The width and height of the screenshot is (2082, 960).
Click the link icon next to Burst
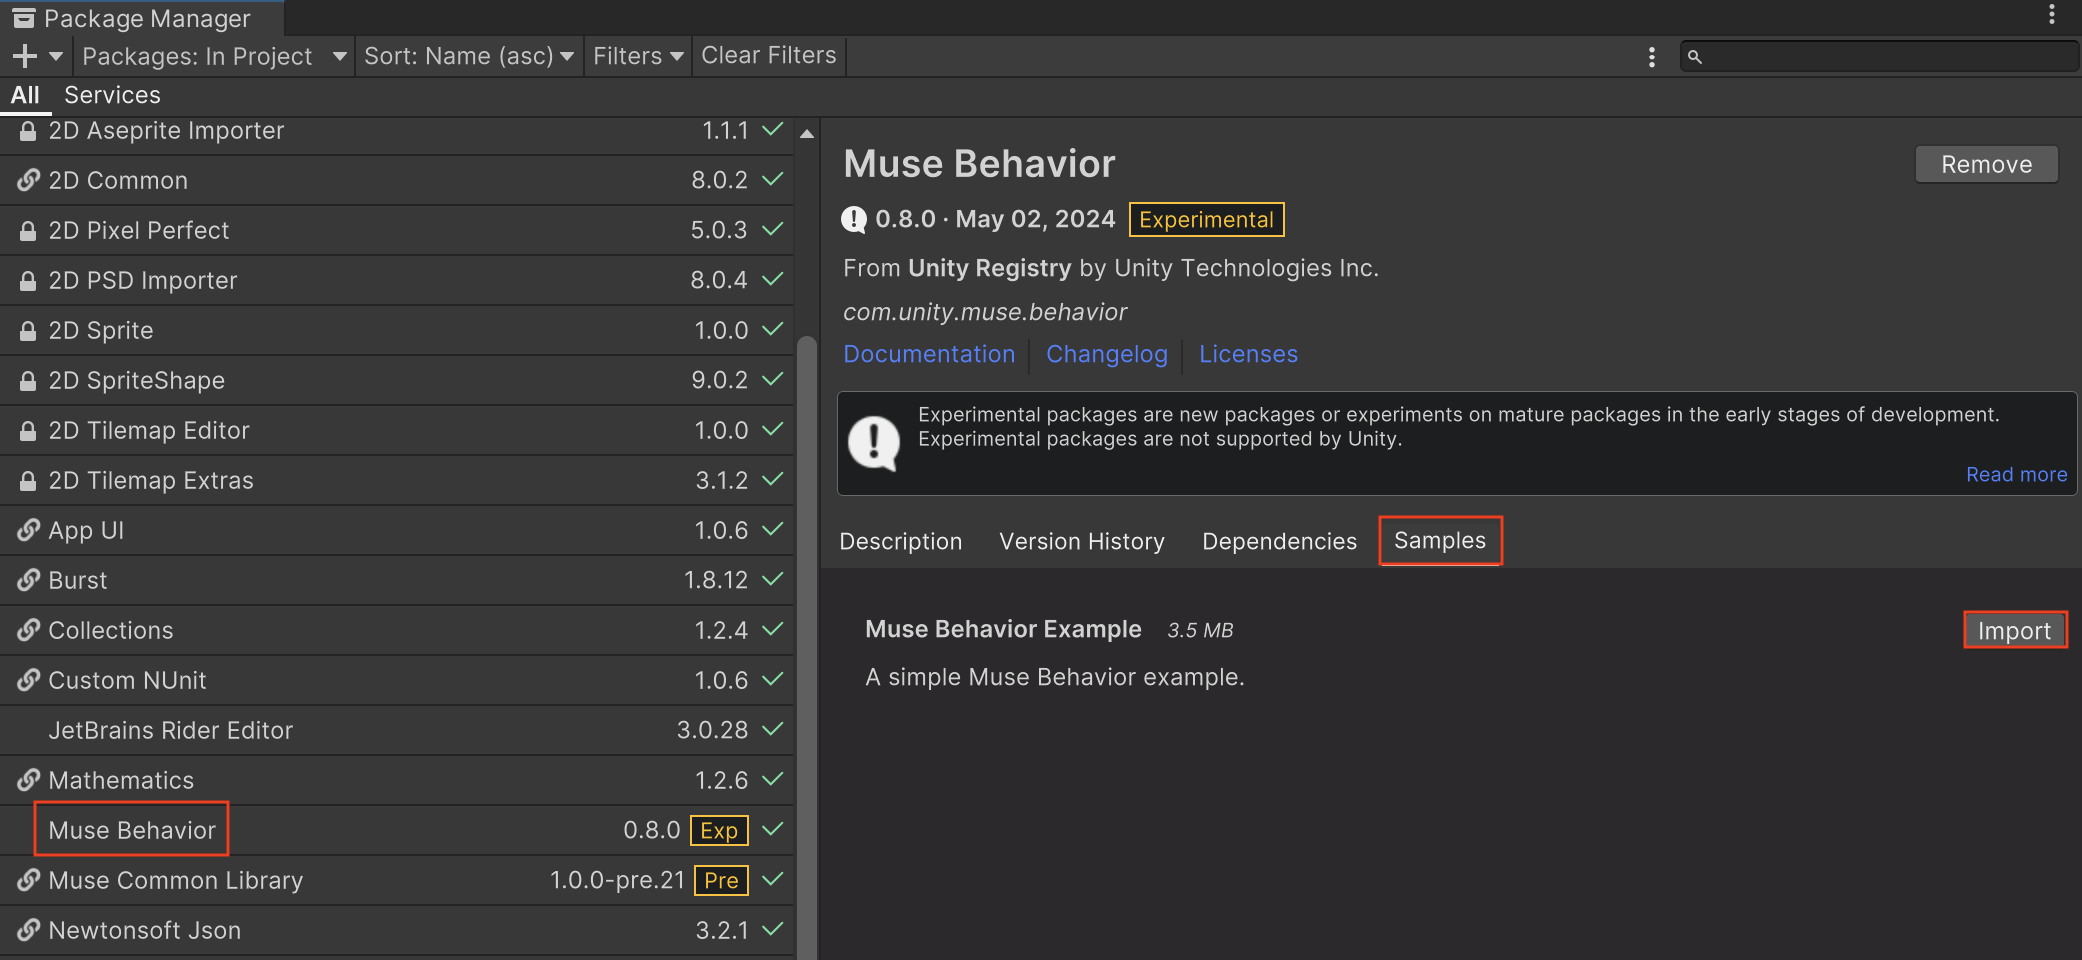click(x=28, y=580)
